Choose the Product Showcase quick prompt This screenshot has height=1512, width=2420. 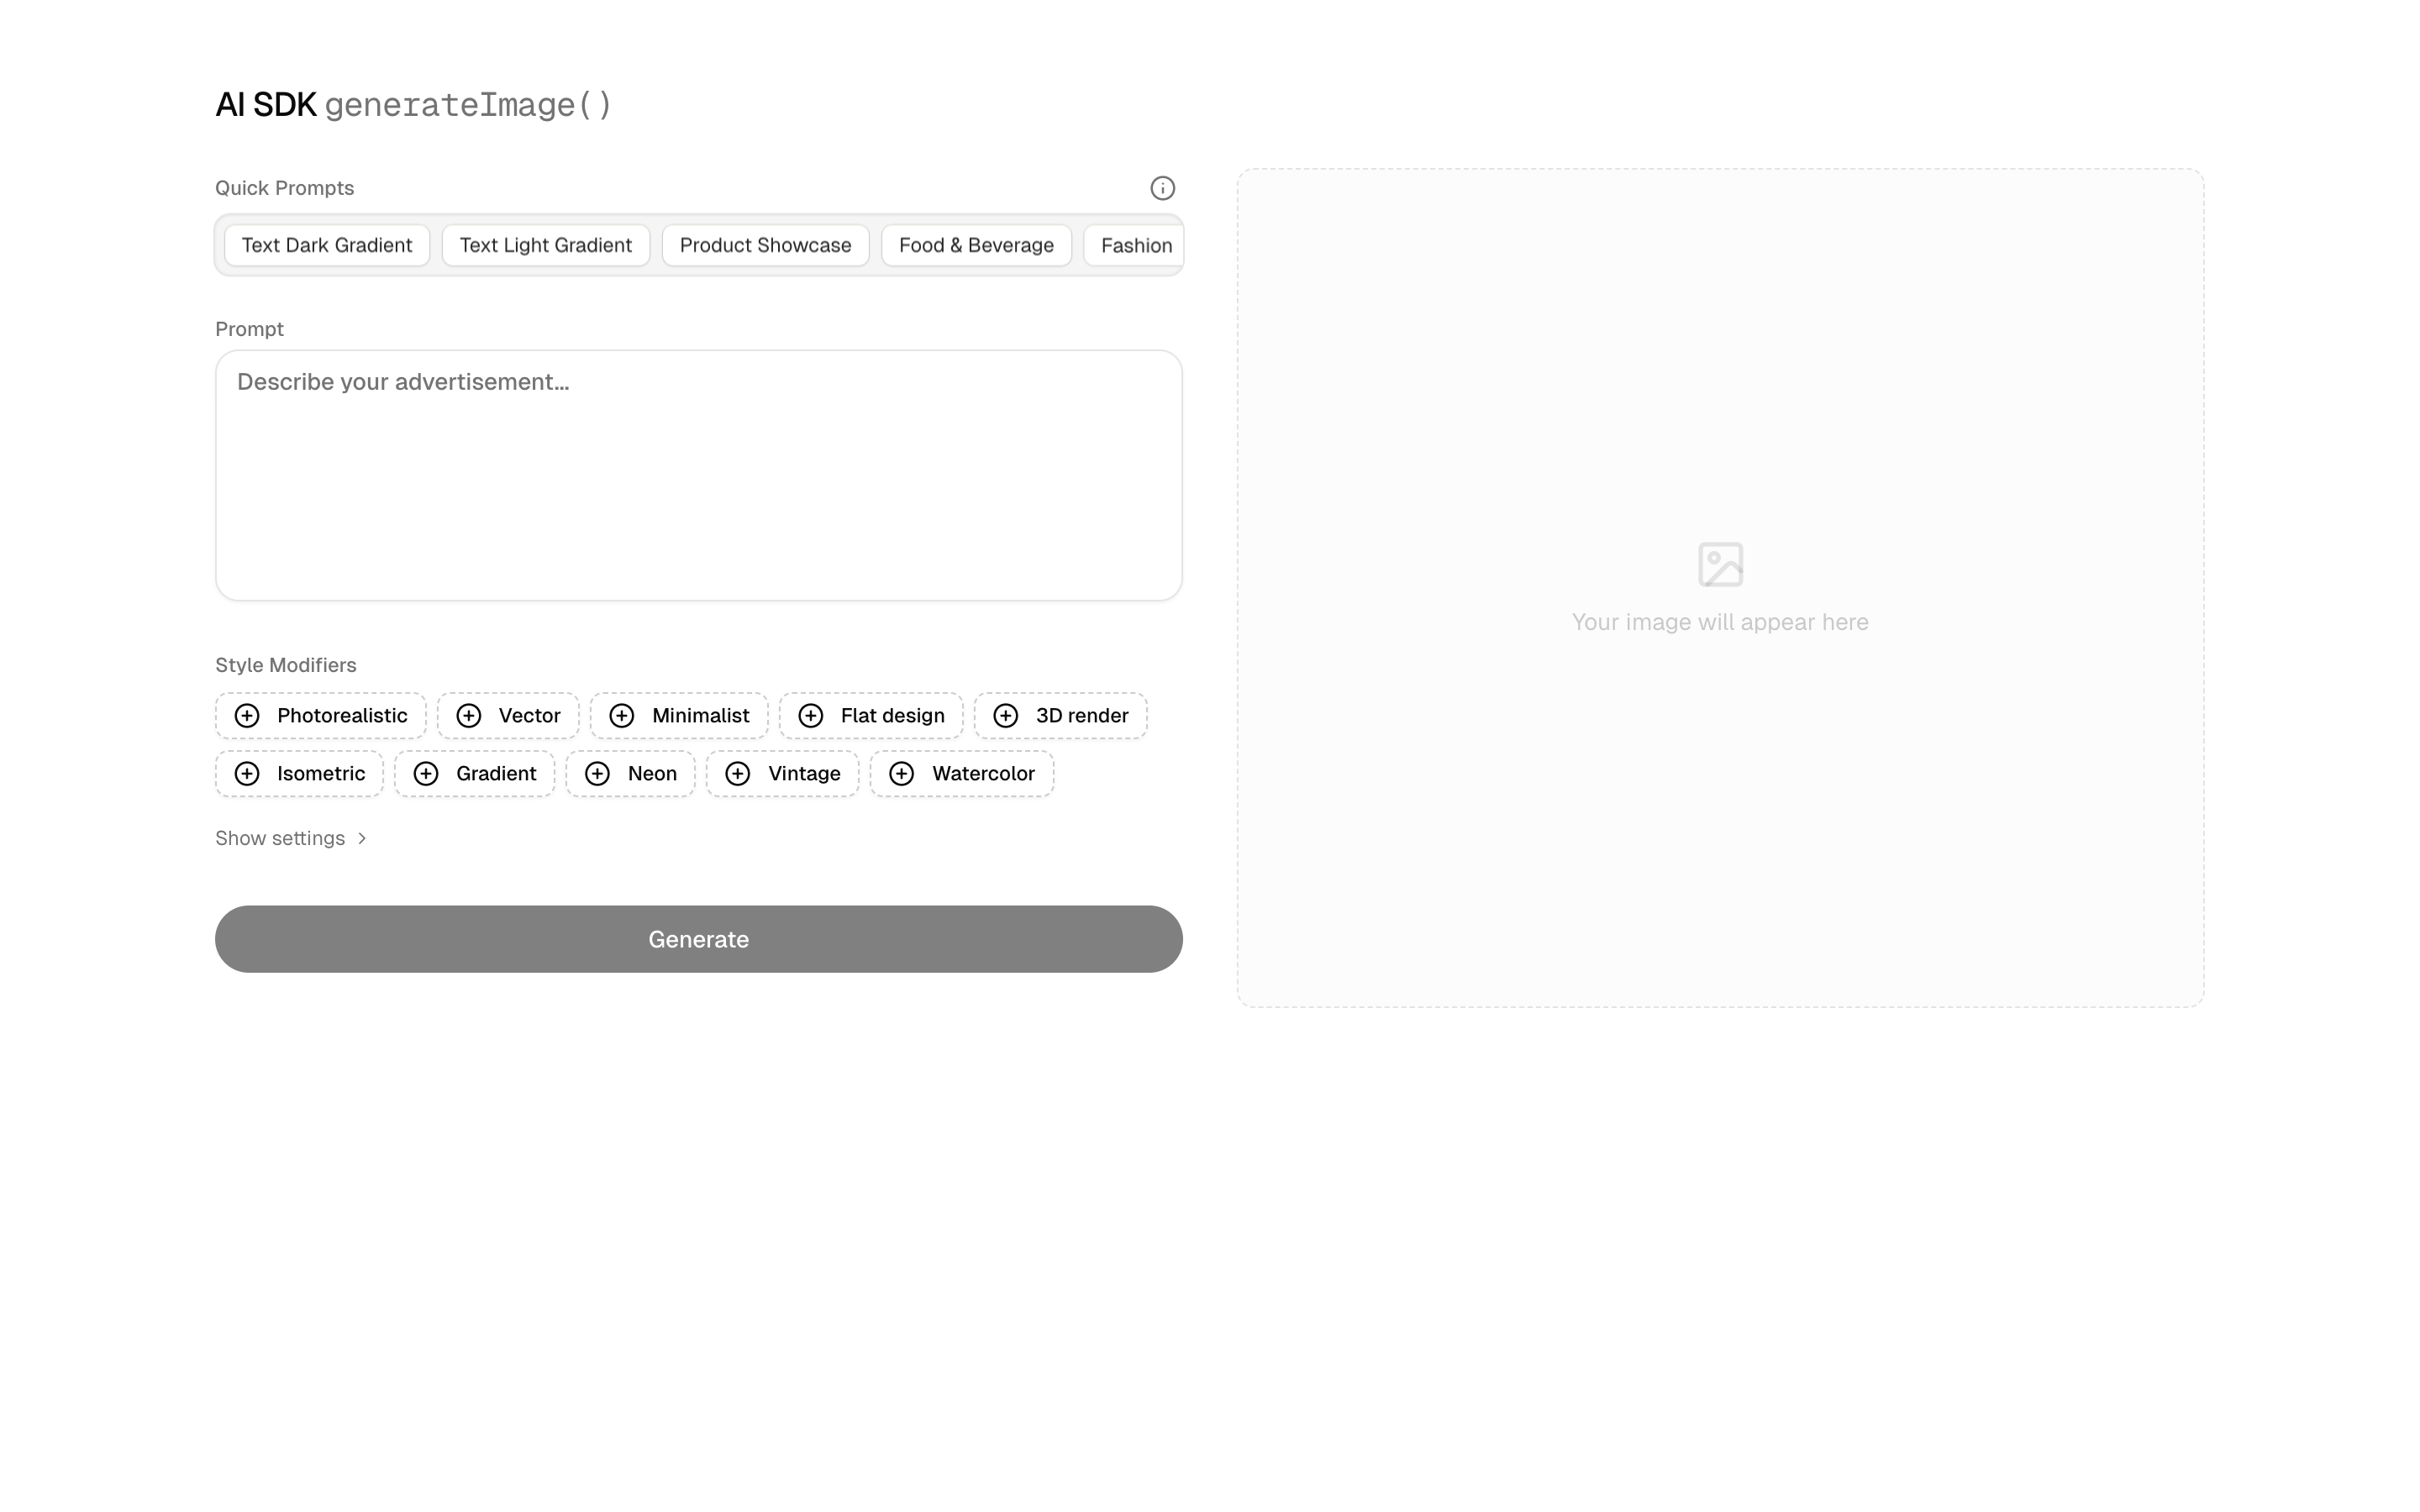coord(766,246)
